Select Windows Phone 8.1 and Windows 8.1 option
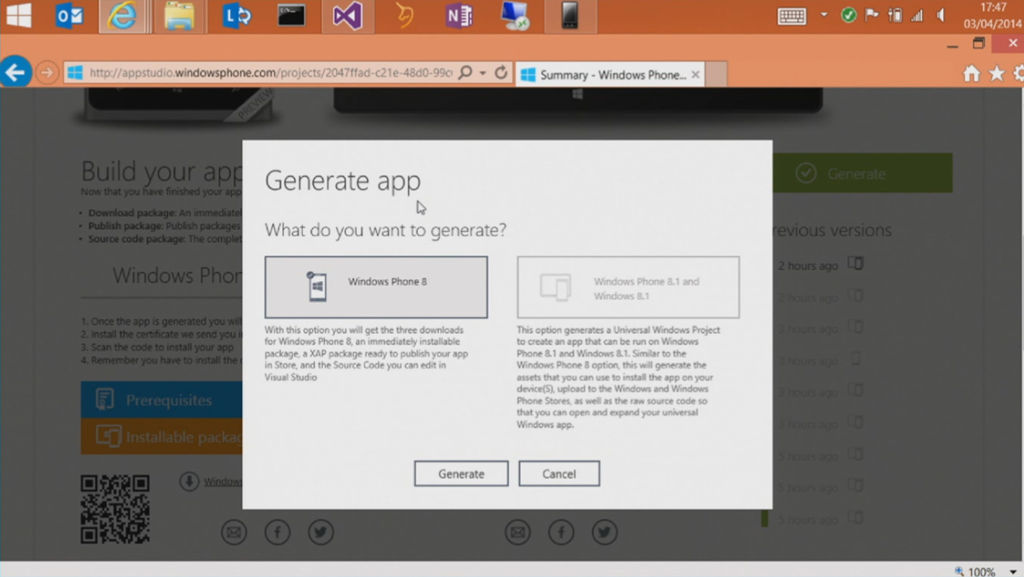The width and height of the screenshot is (1024, 577). tap(628, 287)
